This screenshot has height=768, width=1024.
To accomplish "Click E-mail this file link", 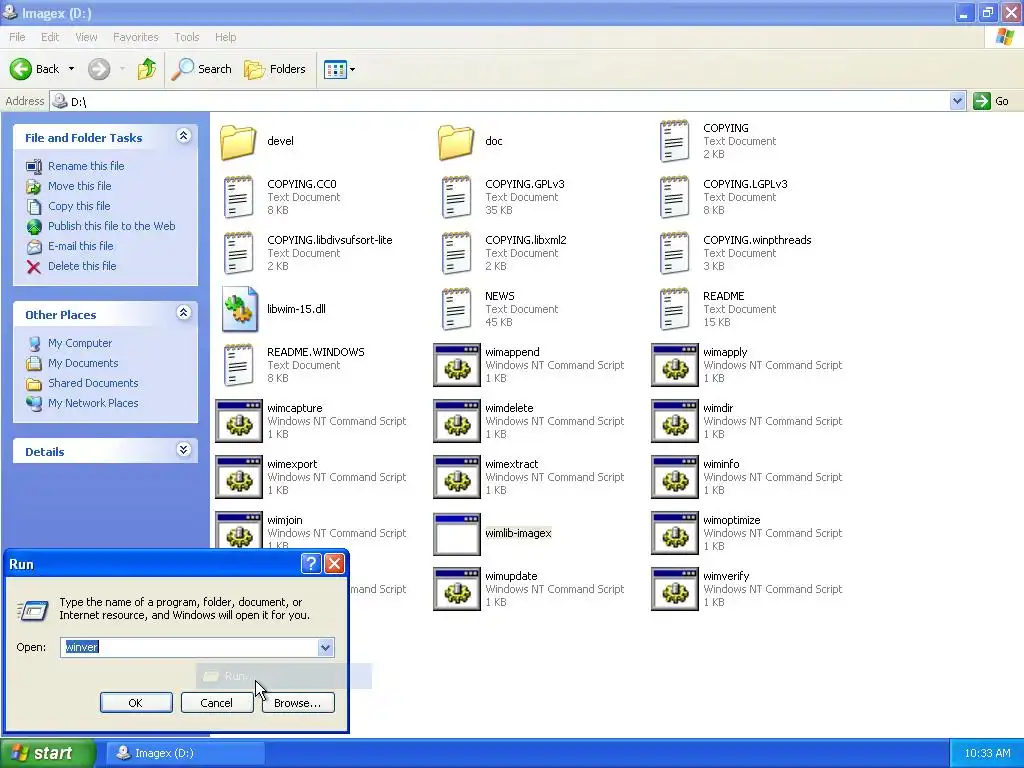I will (80, 246).
